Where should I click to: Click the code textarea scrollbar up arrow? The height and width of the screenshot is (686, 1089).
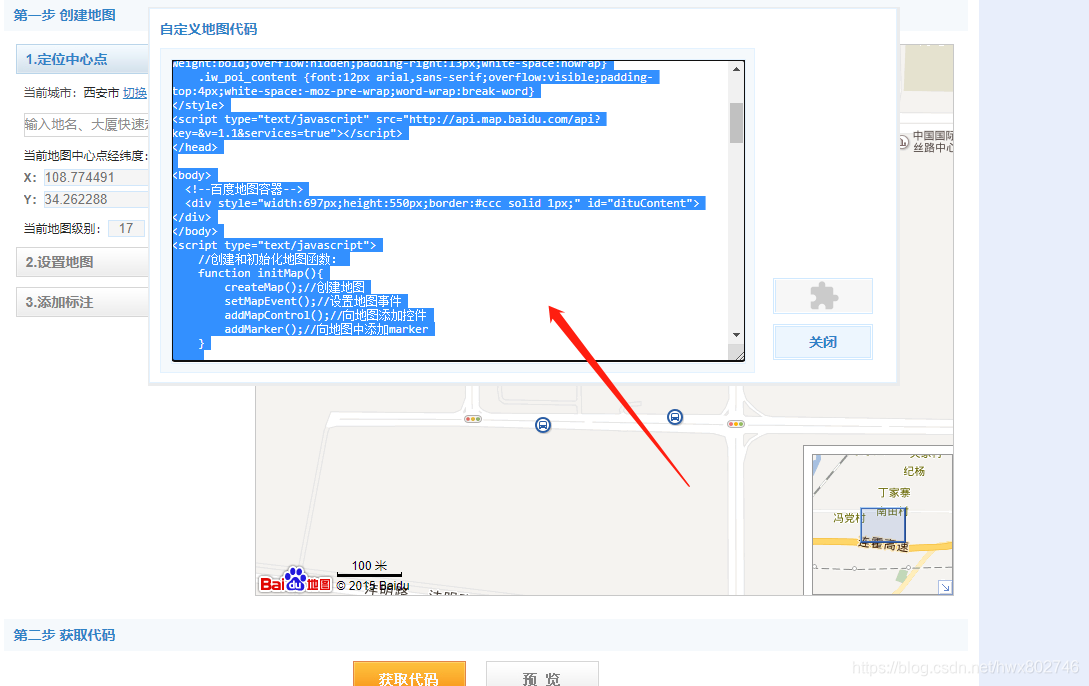click(x=736, y=69)
